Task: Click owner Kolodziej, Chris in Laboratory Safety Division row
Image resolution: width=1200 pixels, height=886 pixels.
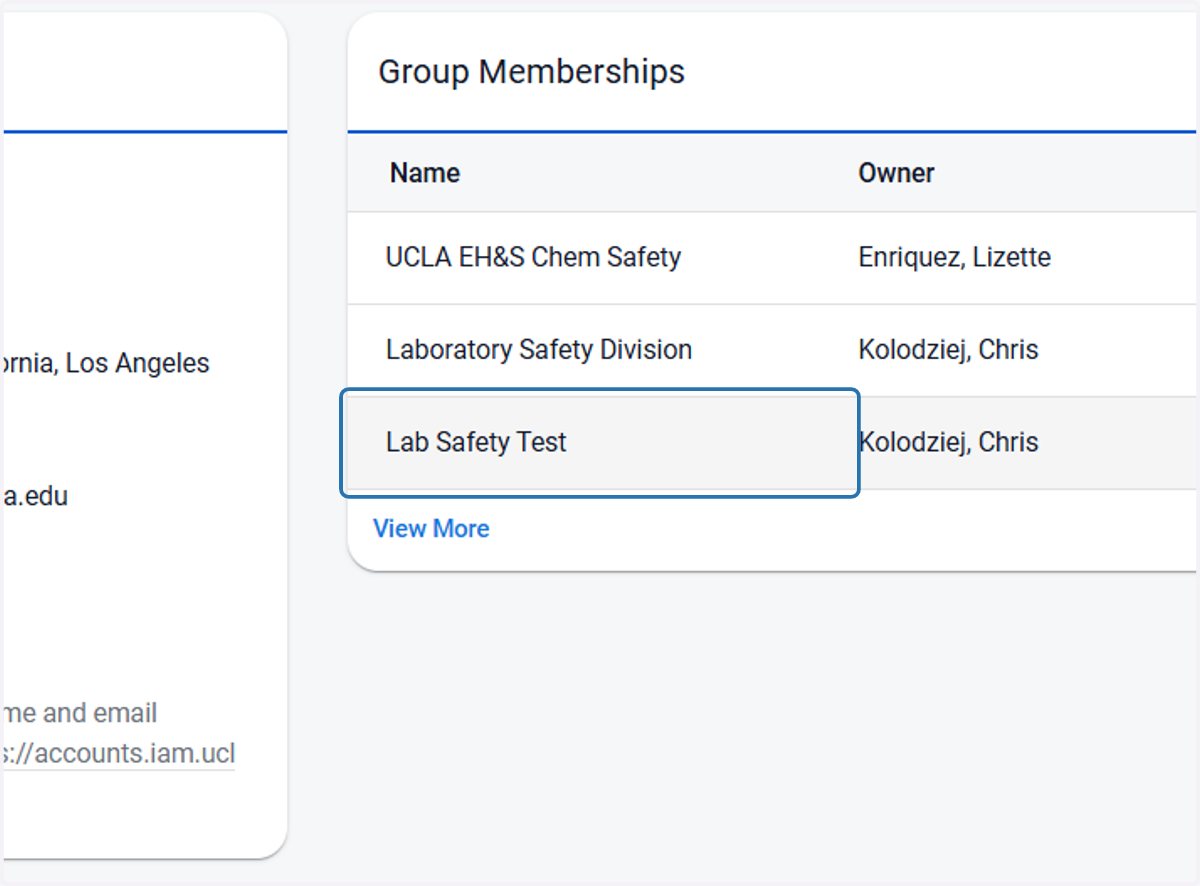Action: (948, 350)
